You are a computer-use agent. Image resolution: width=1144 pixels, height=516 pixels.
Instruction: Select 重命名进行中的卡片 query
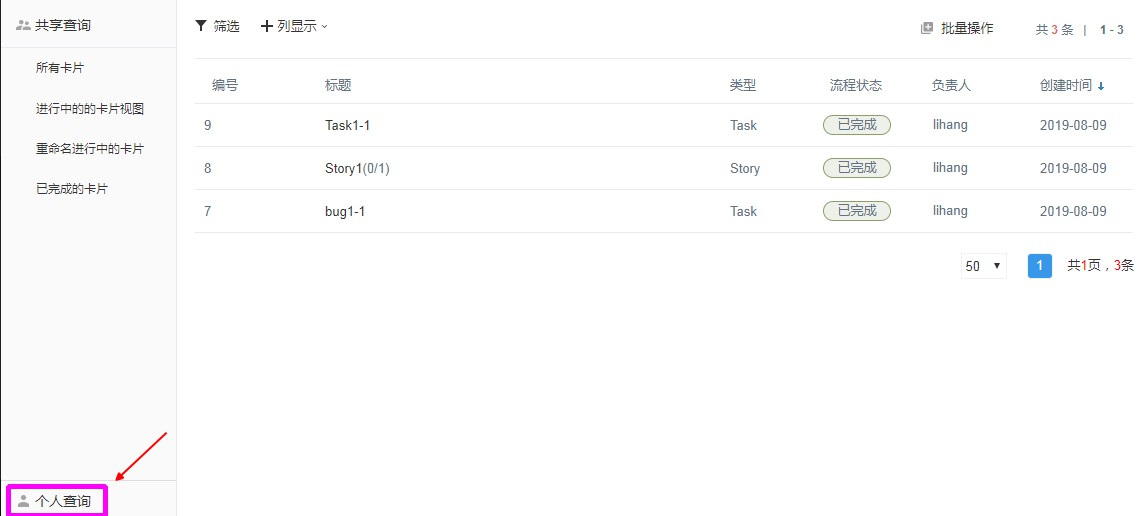tap(90, 149)
